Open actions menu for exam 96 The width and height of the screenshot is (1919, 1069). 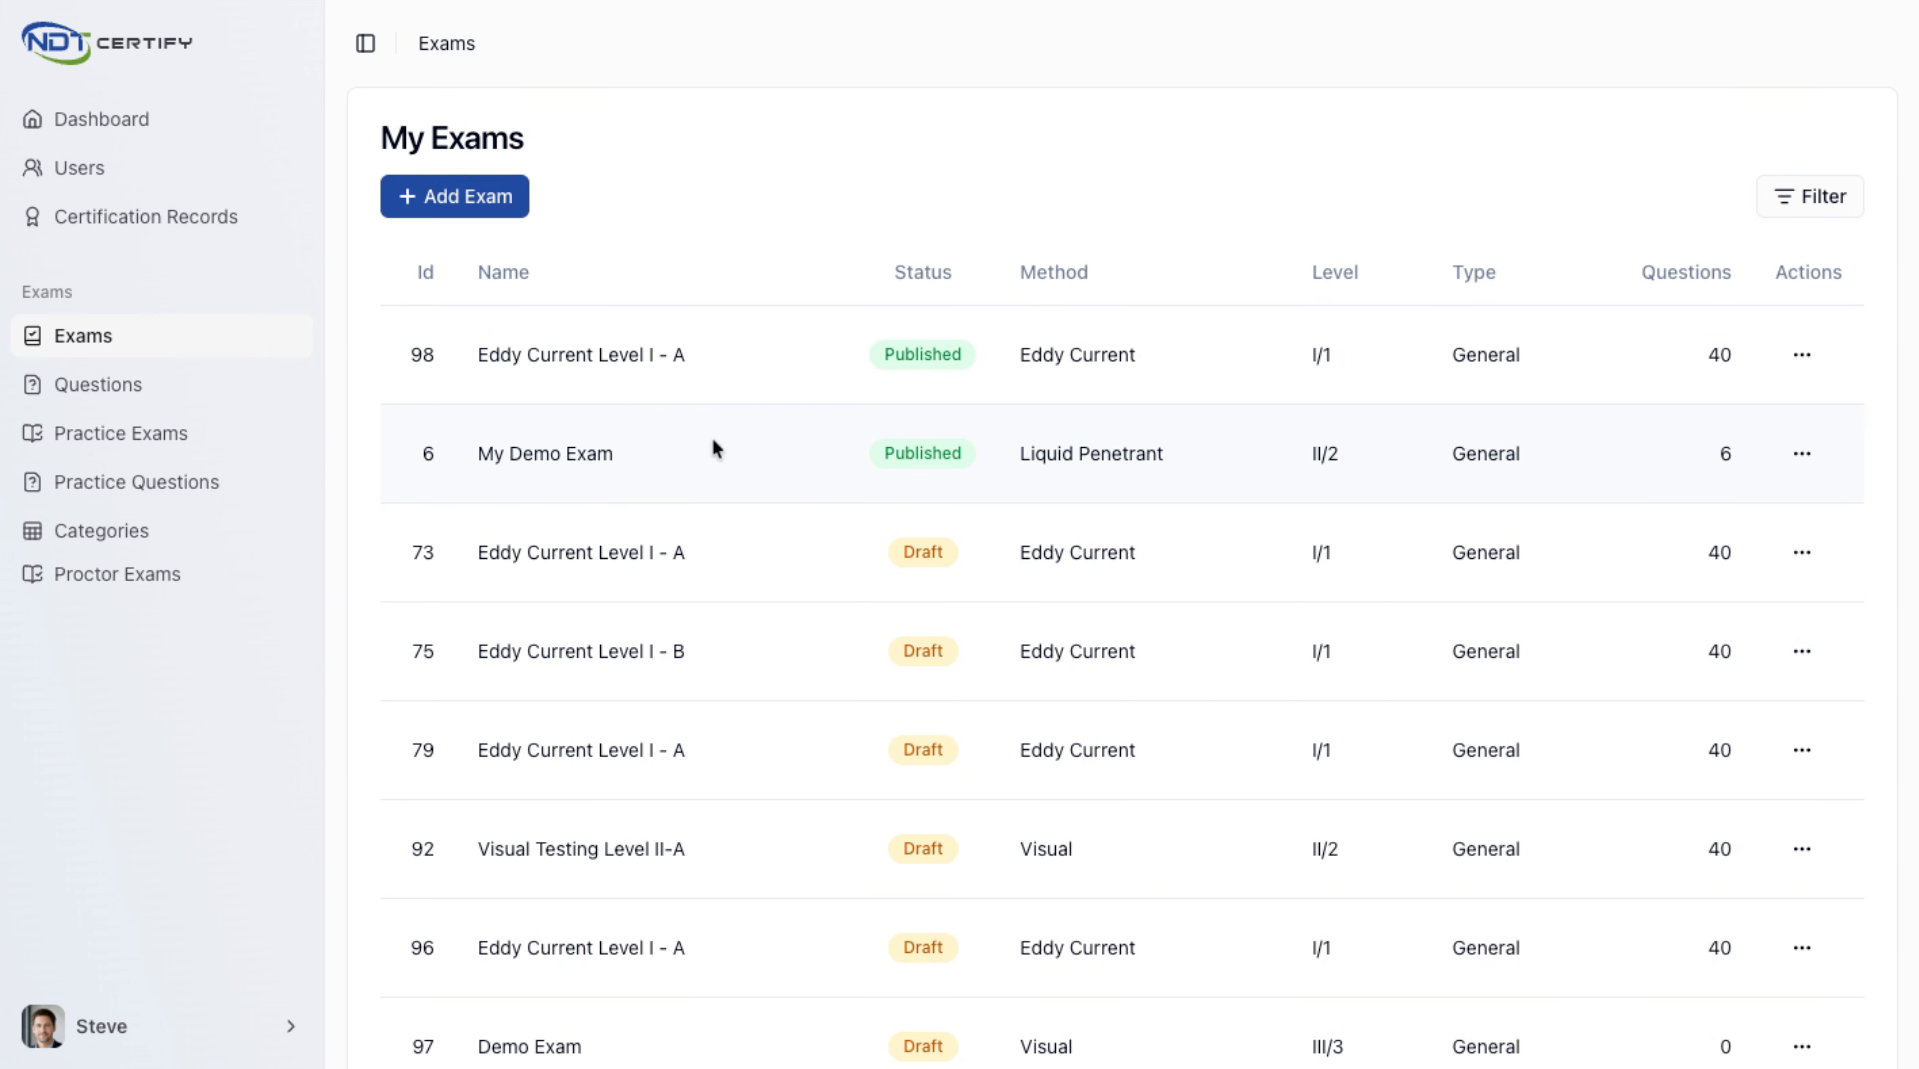[x=1801, y=948]
